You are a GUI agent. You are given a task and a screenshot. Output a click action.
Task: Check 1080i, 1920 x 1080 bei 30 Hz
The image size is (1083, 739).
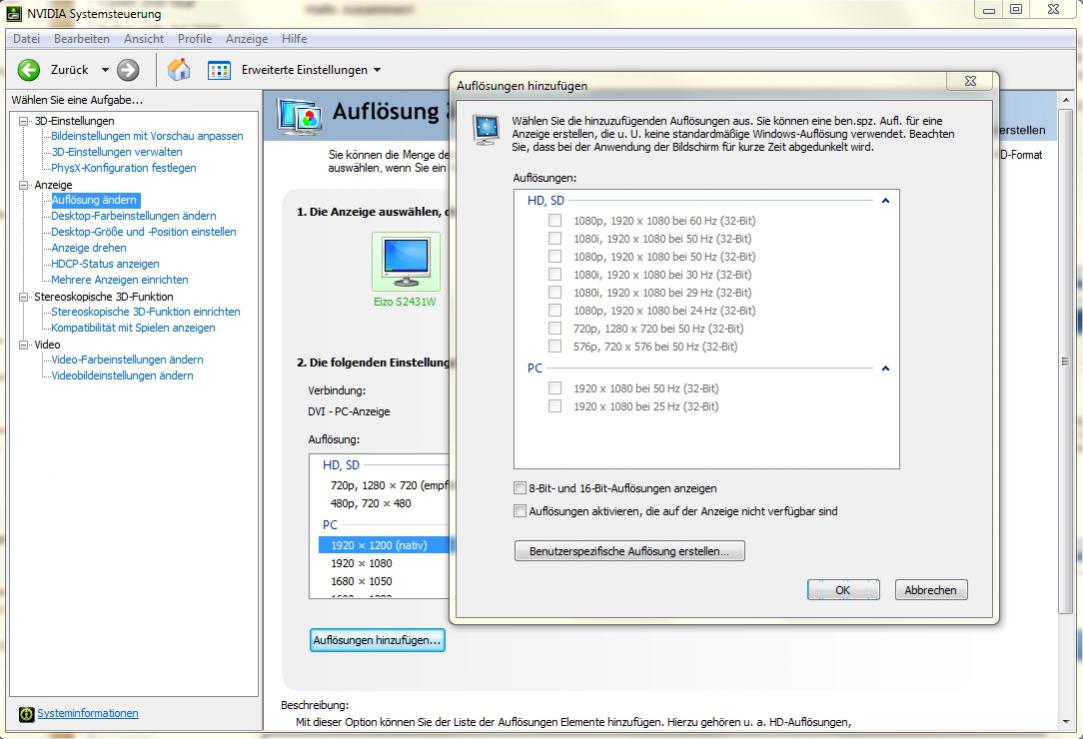[555, 274]
